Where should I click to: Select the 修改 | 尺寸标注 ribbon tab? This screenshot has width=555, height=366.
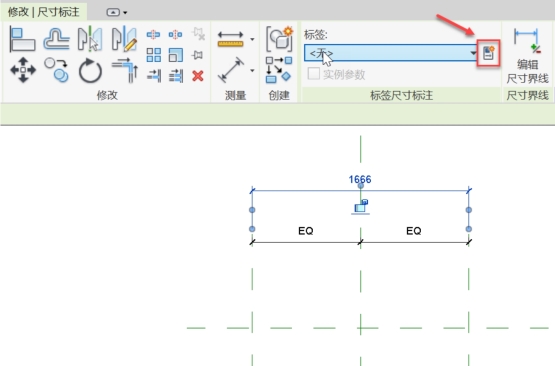pyautogui.click(x=44, y=12)
